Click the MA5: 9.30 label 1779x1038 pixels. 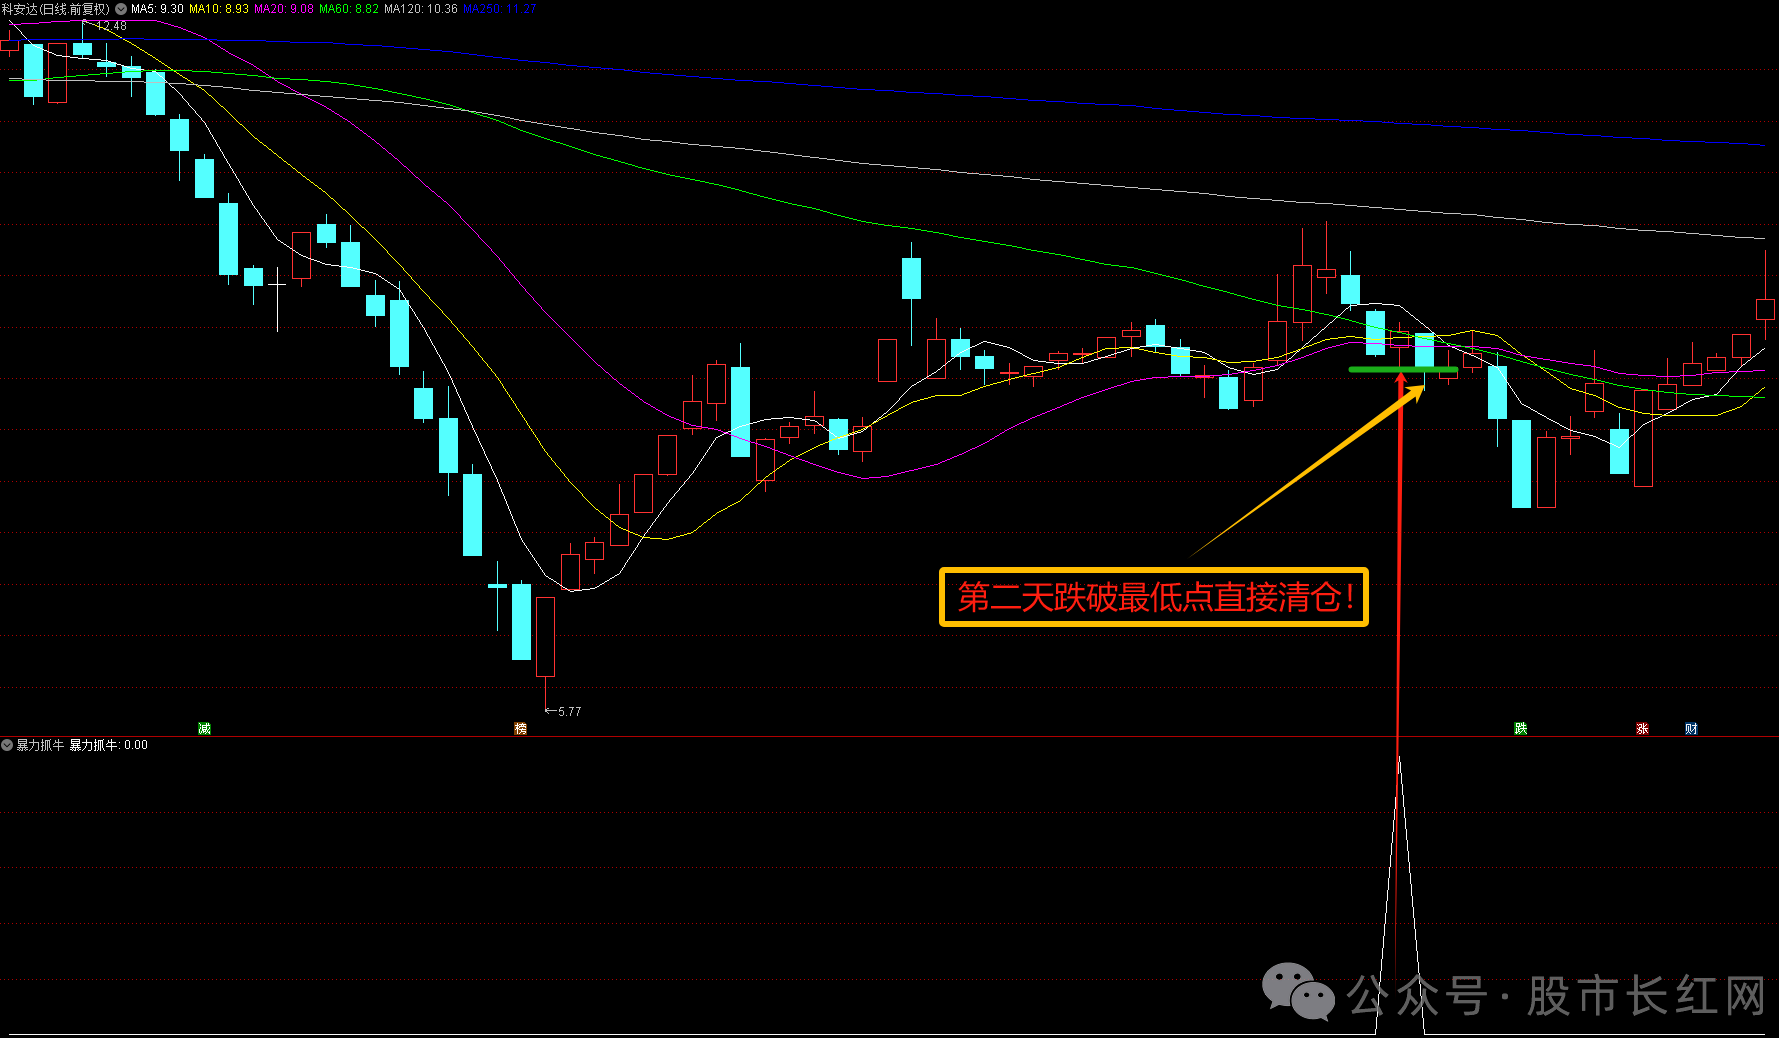pos(157,9)
